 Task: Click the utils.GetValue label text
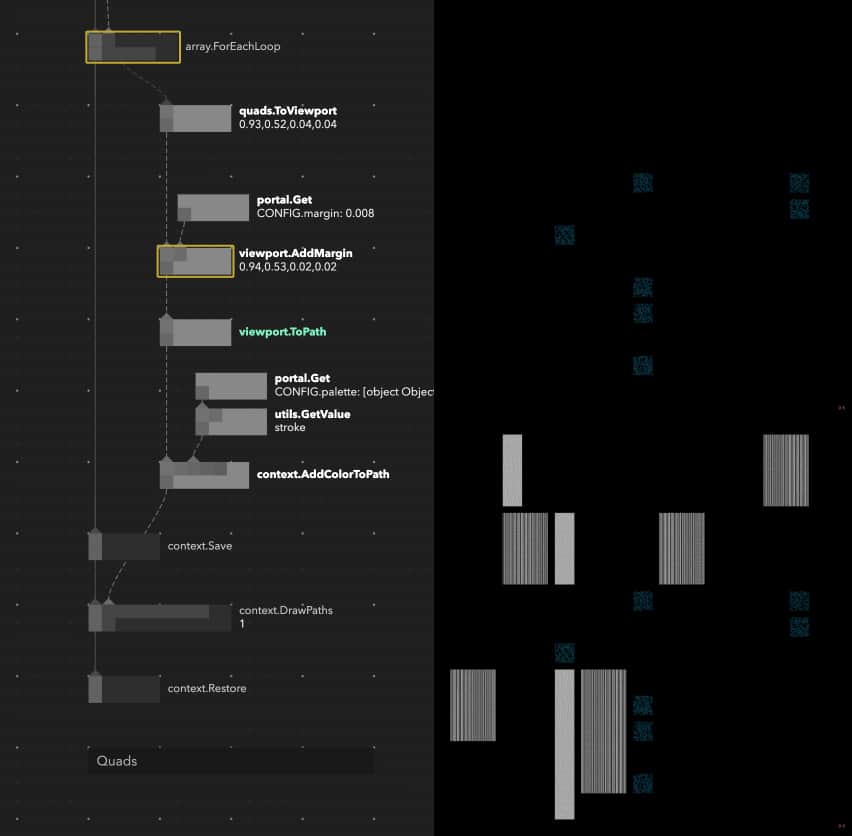312,414
